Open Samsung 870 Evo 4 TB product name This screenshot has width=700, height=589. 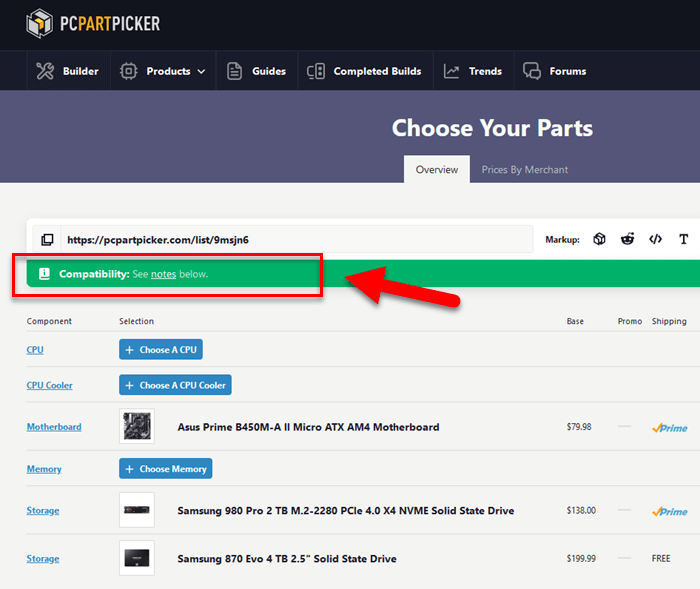pyautogui.click(x=287, y=559)
